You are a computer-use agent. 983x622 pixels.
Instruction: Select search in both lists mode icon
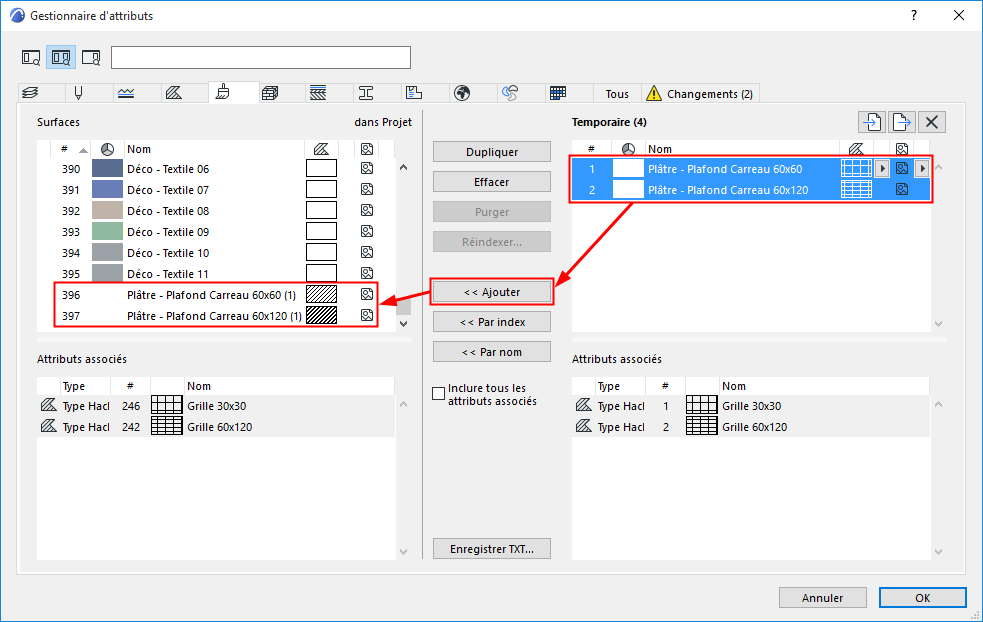[61, 58]
